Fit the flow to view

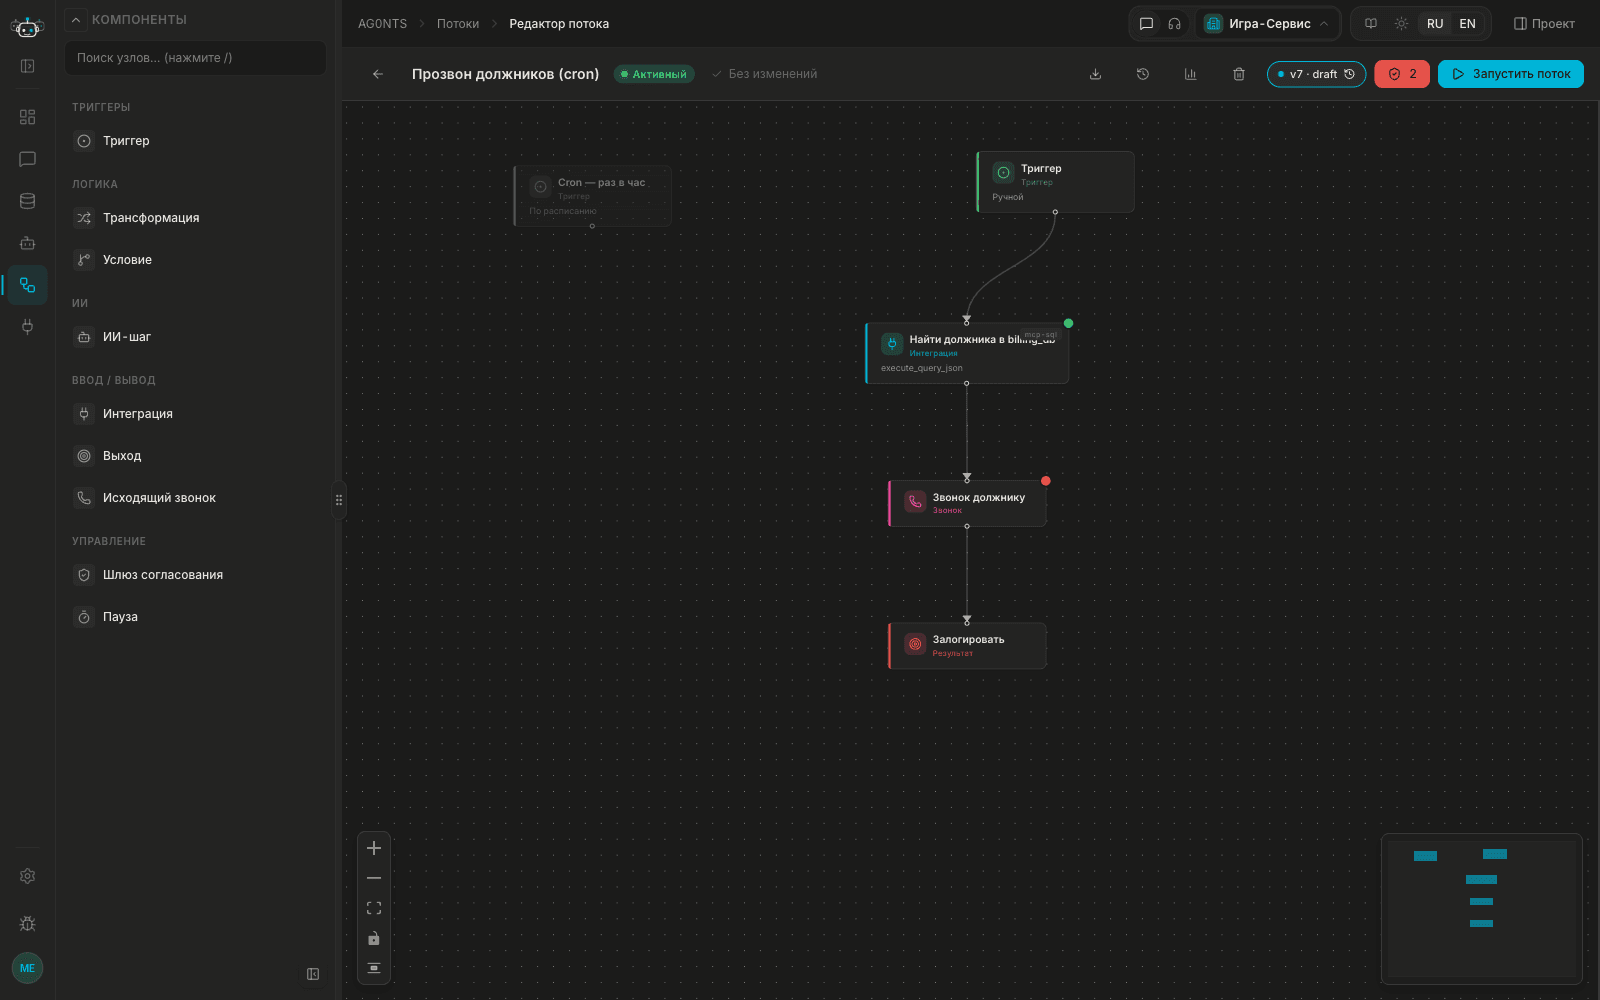click(x=374, y=908)
